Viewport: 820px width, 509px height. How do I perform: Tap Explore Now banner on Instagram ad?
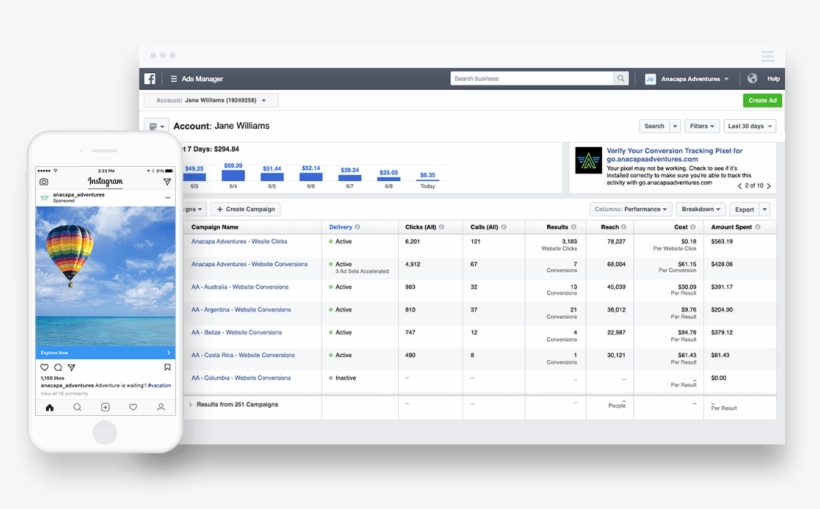(105, 353)
